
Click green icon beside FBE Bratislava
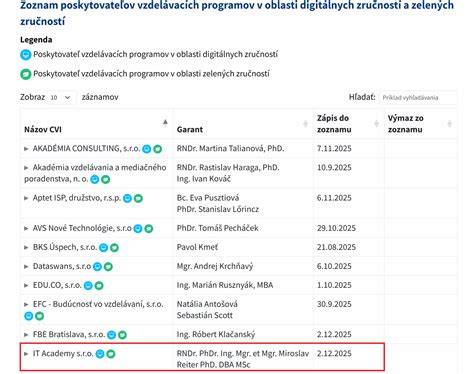pos(122,335)
